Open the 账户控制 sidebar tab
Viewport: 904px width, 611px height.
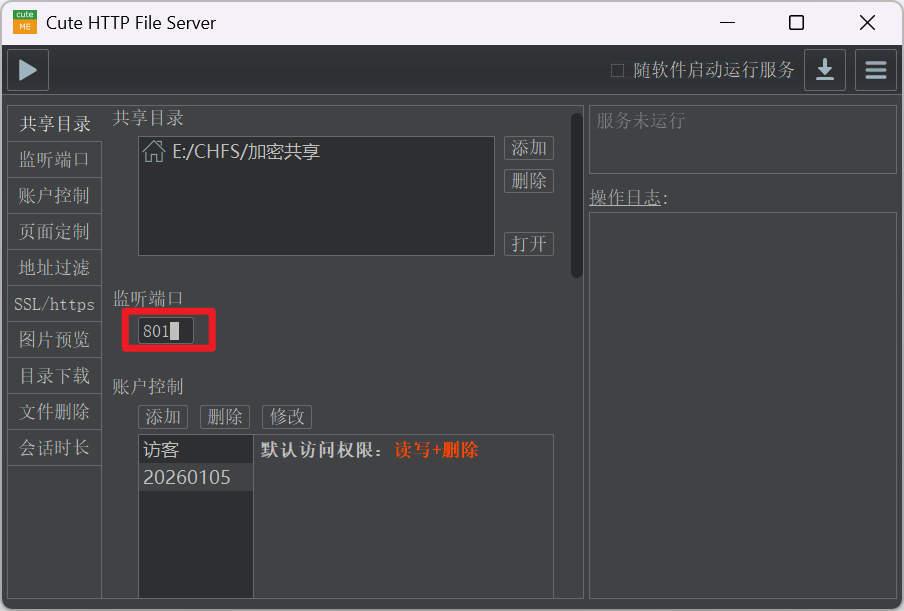[x=55, y=195]
